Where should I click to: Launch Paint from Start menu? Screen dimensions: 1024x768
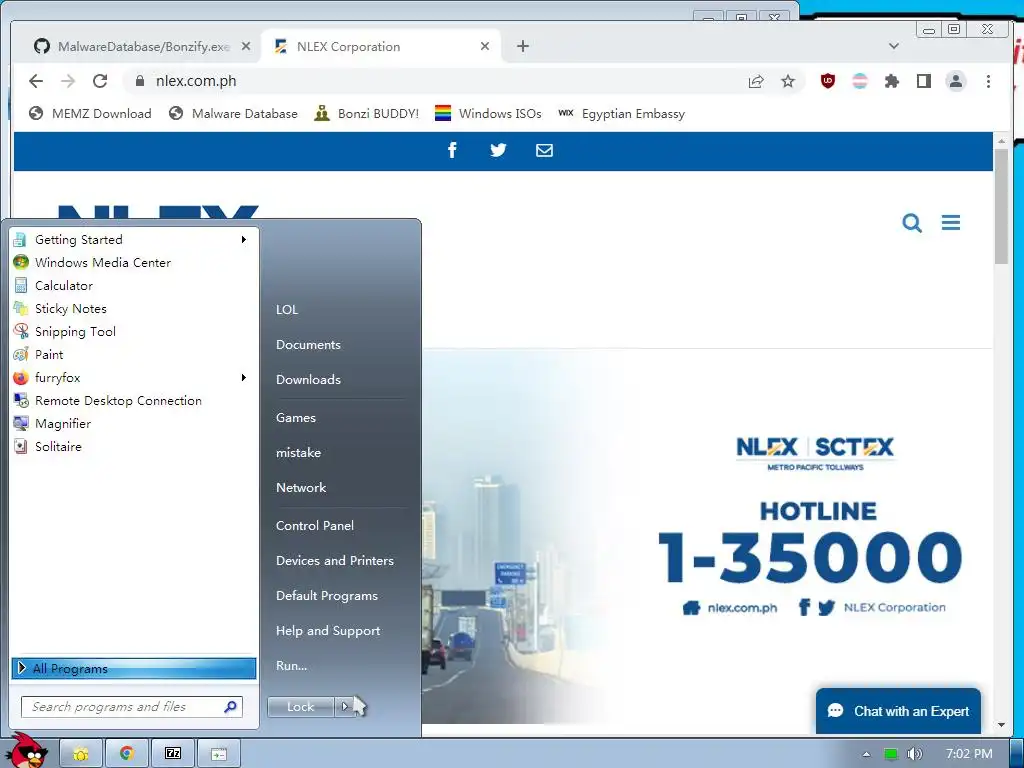point(134,355)
